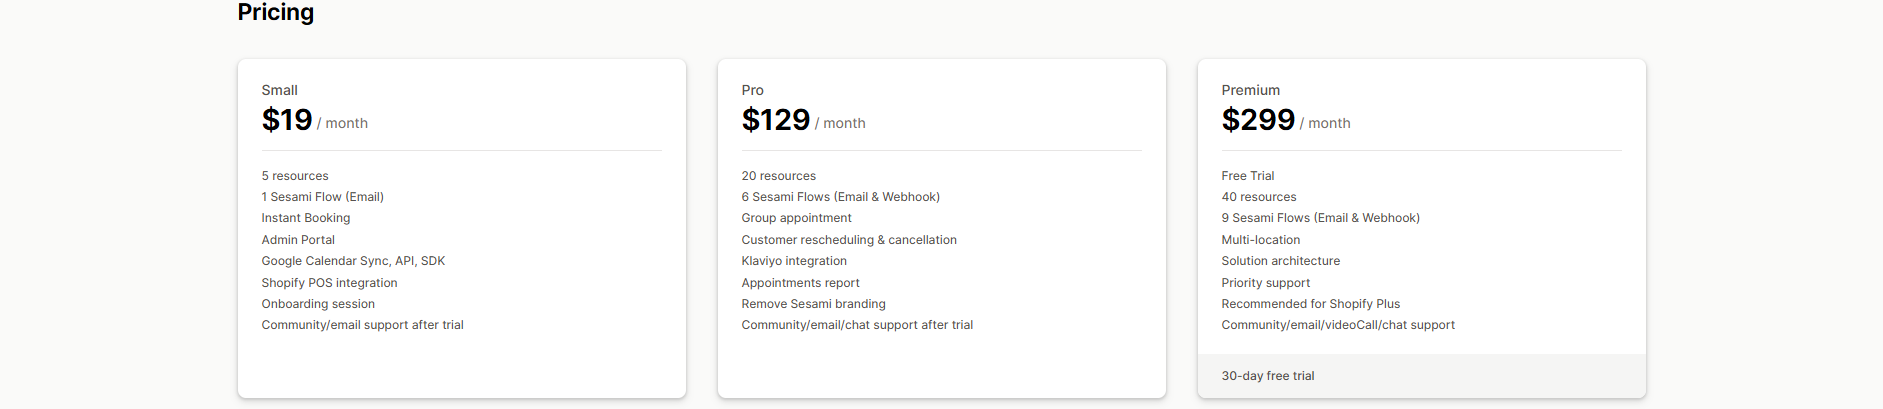Click "Recommended for Shopify Plus" text

pyautogui.click(x=1310, y=304)
